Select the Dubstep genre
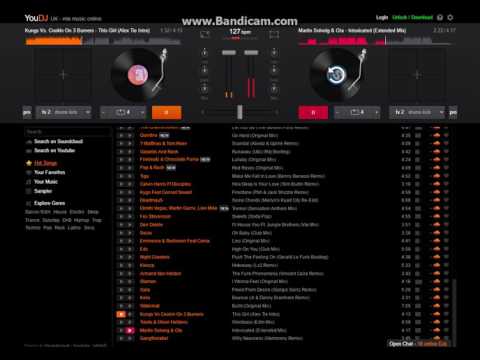Image resolution: width=480 pixels, height=360 pixels. [x=51, y=220]
